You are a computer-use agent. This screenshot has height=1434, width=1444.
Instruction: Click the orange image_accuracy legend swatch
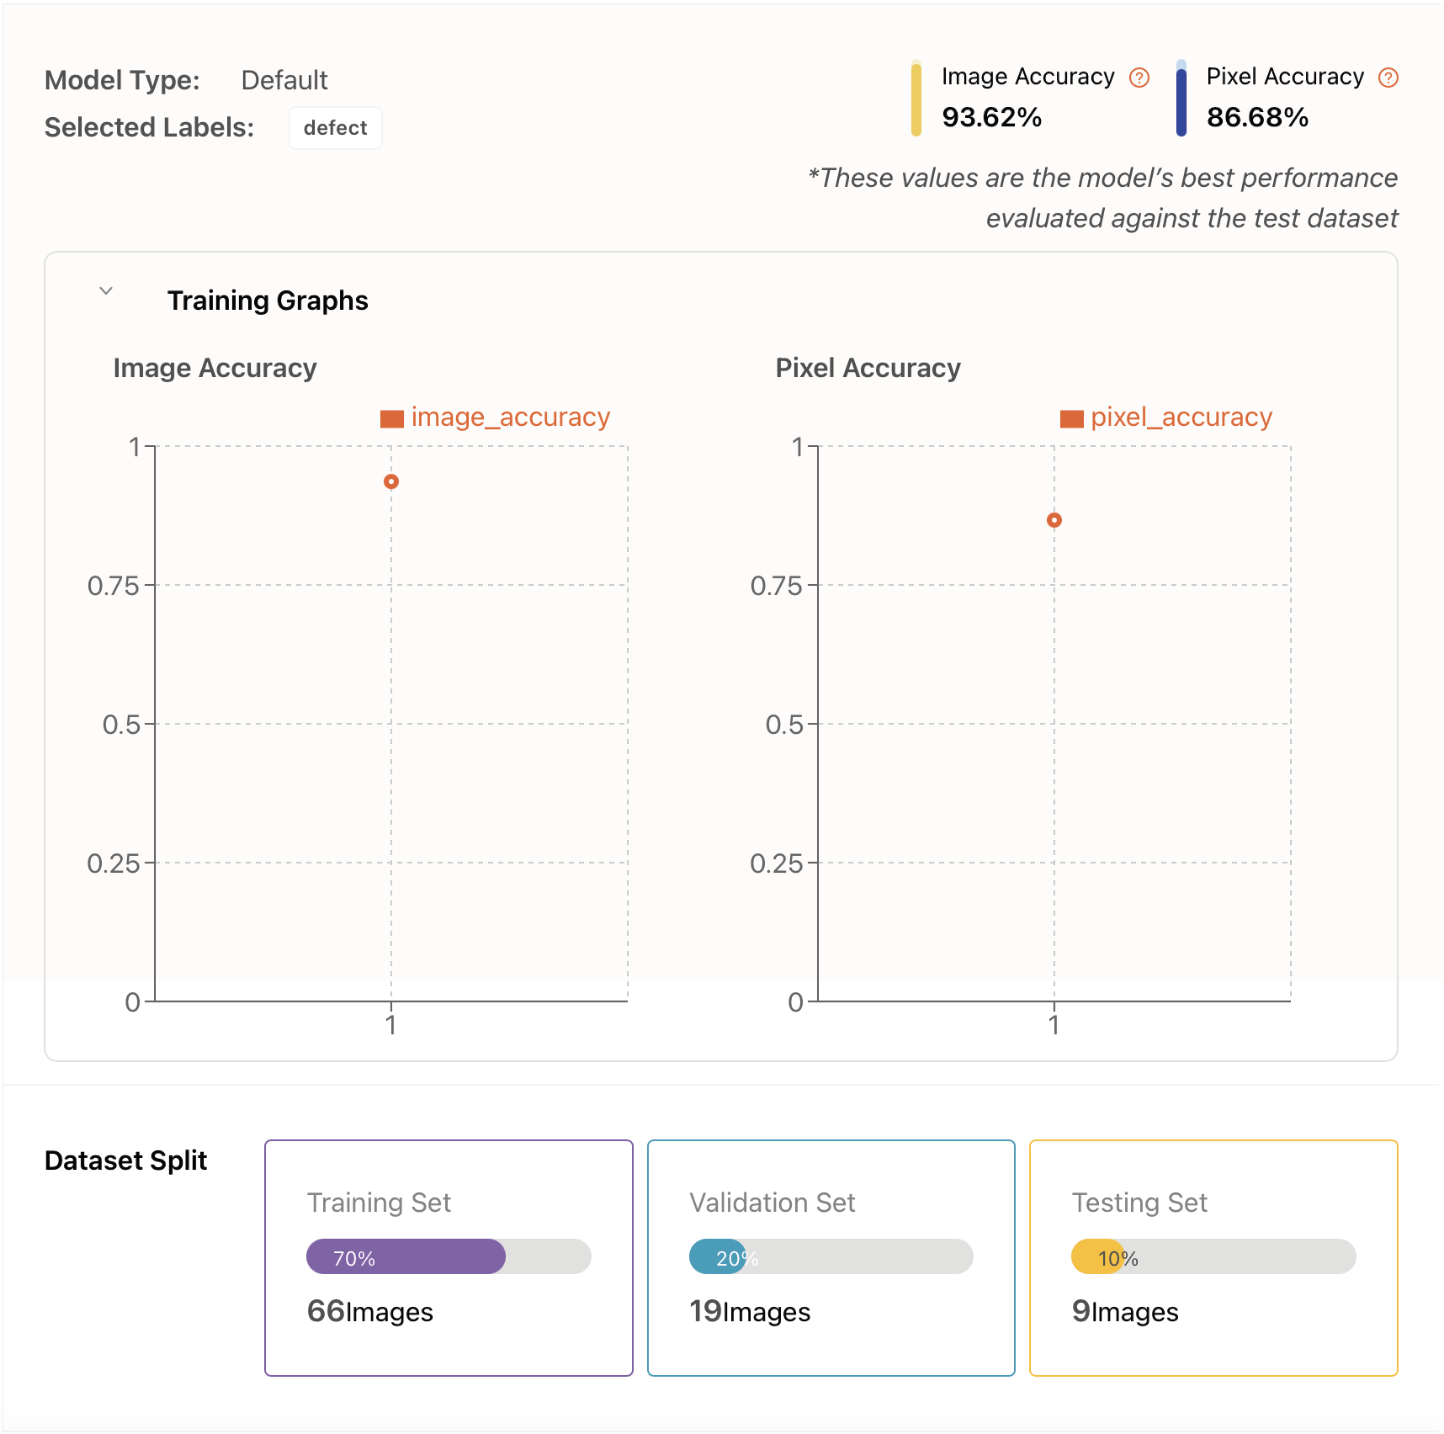point(392,419)
